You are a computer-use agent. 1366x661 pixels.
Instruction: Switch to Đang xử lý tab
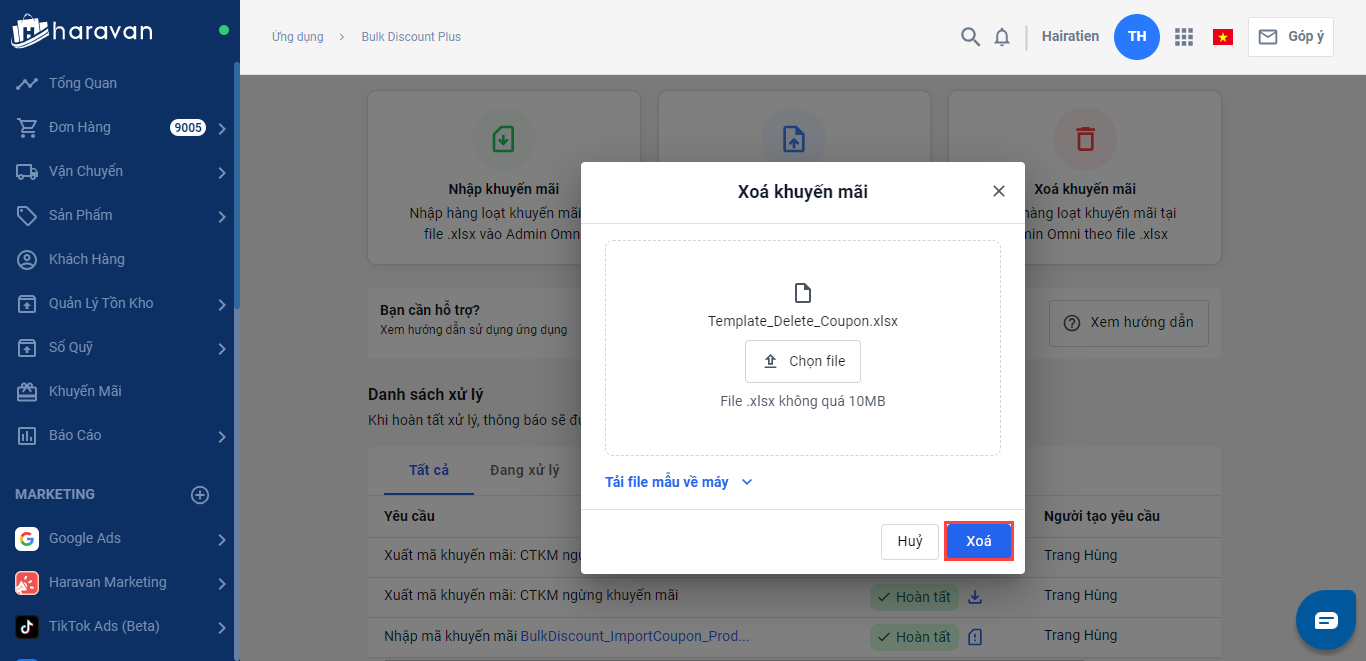[x=525, y=470]
